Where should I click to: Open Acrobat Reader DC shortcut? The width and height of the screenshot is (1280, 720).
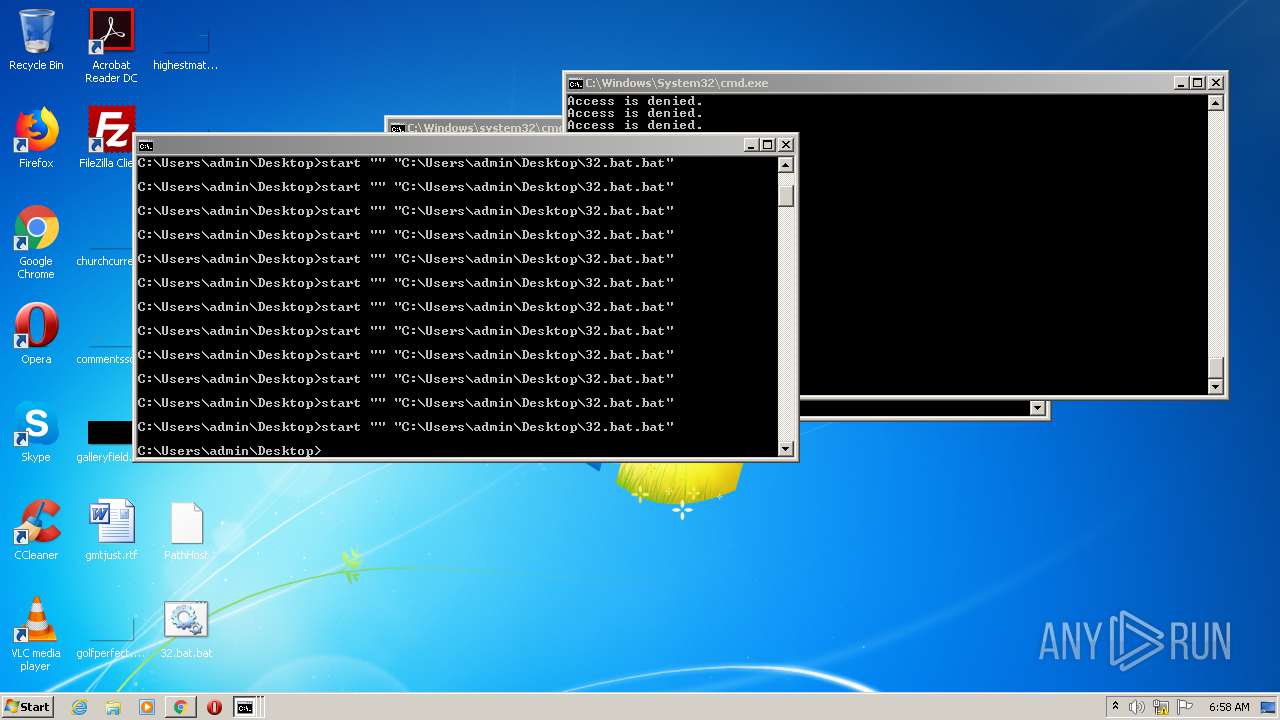[x=111, y=46]
